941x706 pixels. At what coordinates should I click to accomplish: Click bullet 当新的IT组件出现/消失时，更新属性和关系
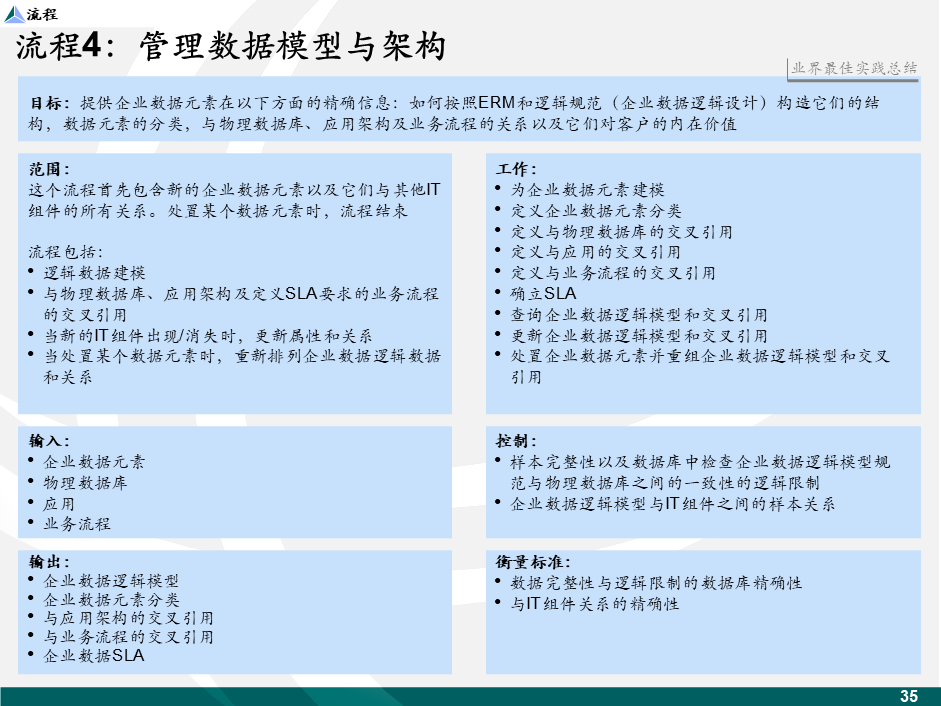[208, 336]
